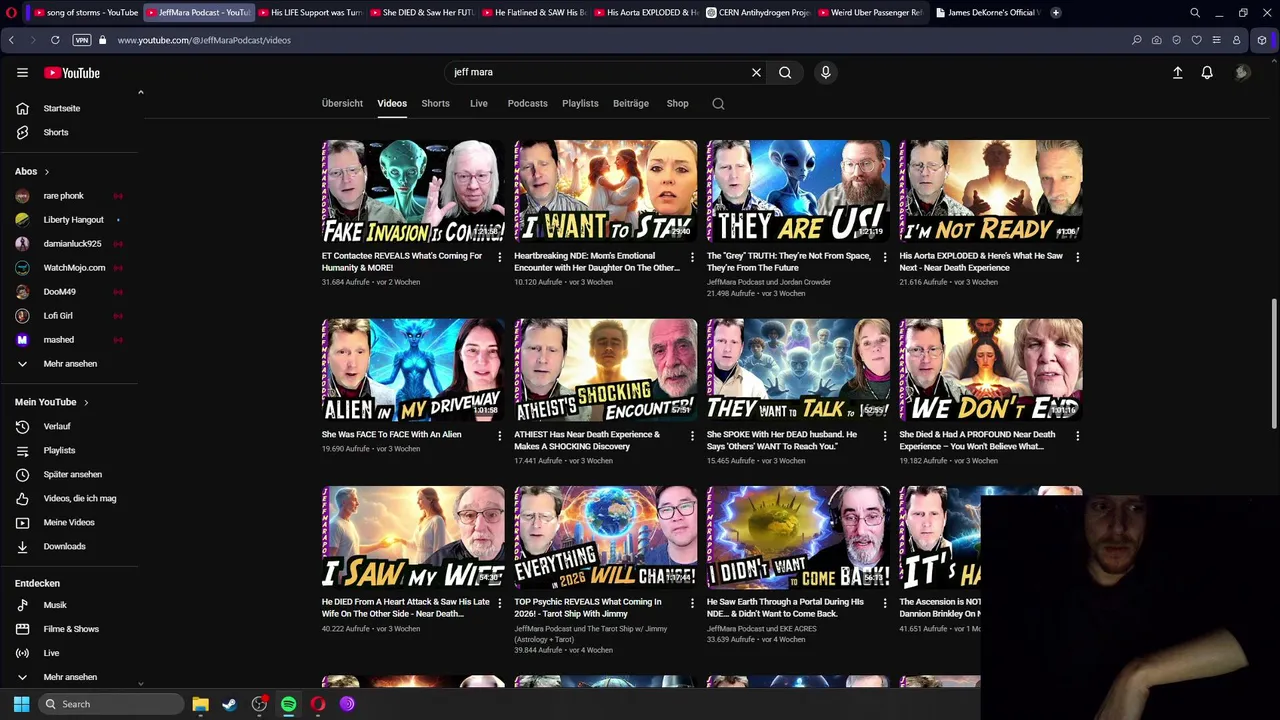
Task: Expand the Mein YouTube section arrow
Action: [86, 402]
